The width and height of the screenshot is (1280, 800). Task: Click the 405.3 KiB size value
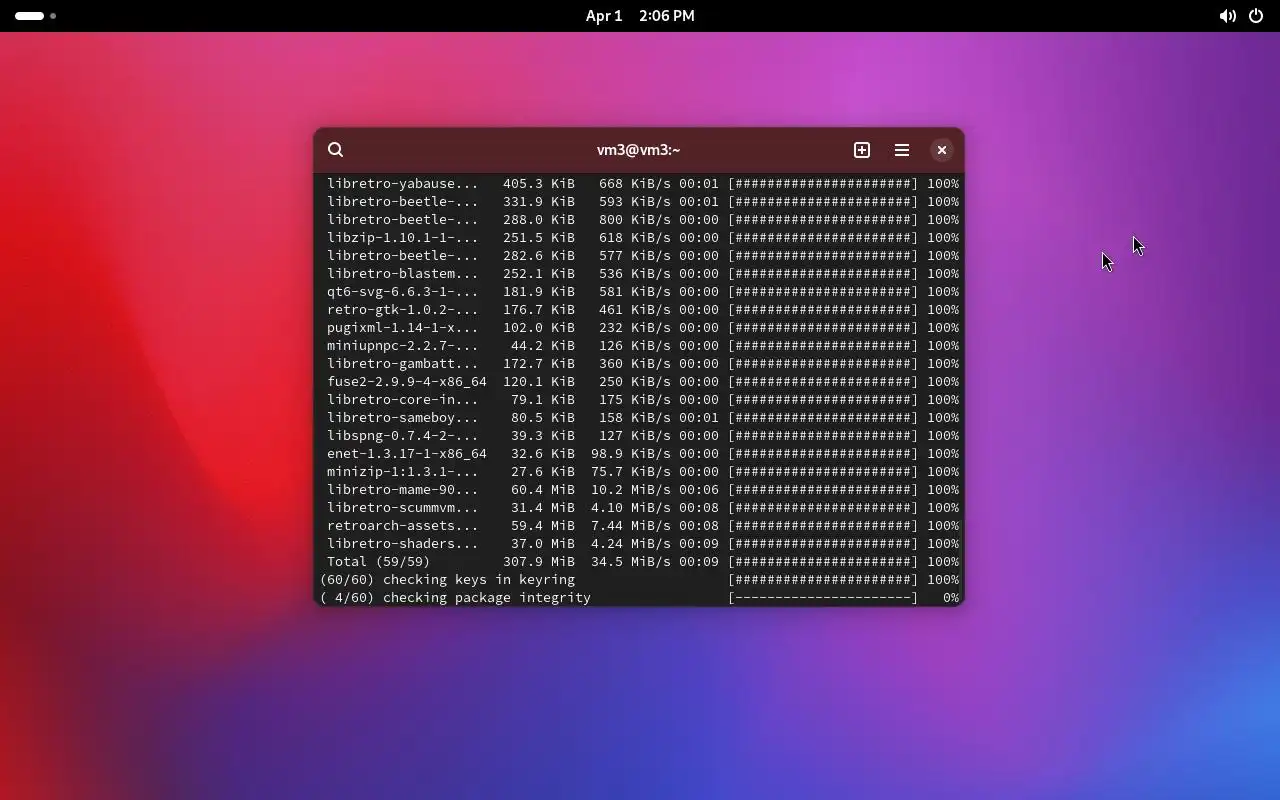click(x=539, y=184)
